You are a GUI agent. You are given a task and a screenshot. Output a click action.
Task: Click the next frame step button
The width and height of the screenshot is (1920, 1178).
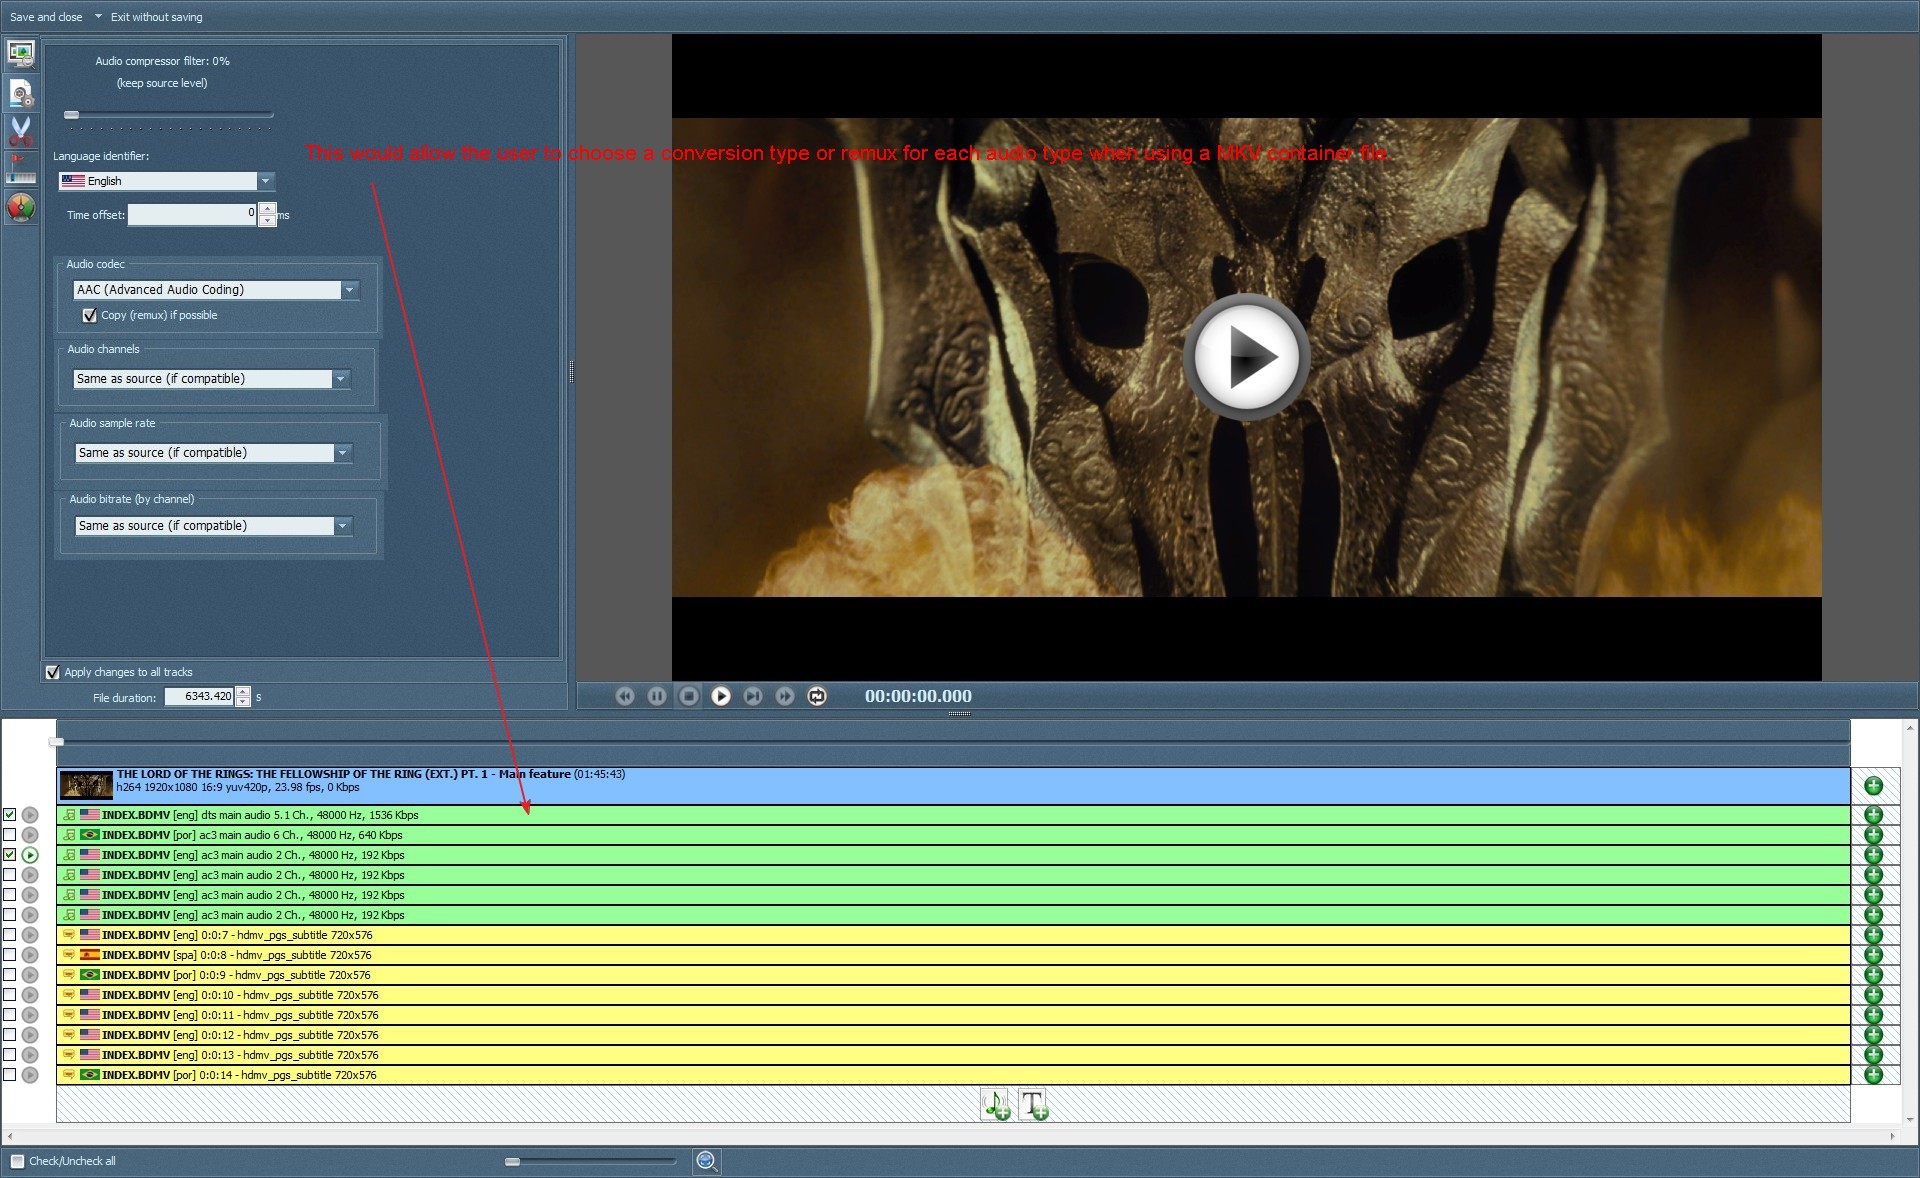click(x=753, y=696)
